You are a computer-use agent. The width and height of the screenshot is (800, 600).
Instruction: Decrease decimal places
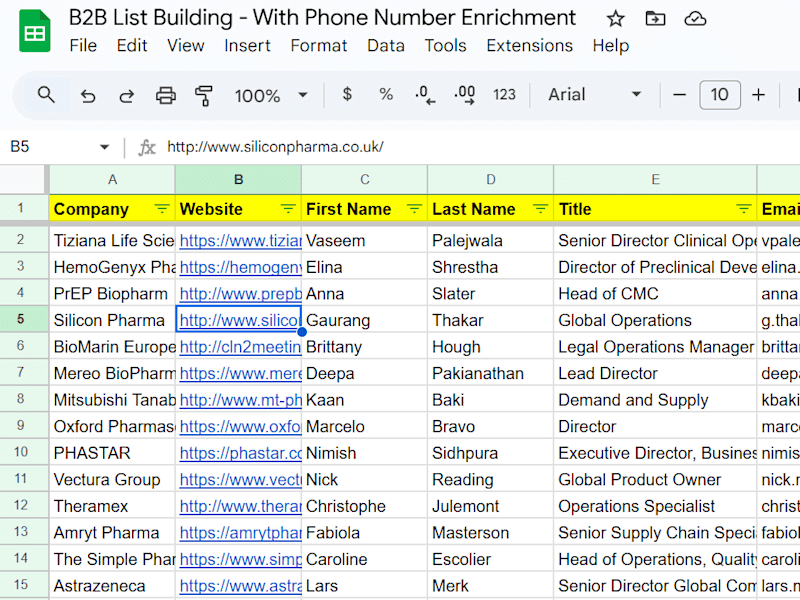(x=425, y=95)
